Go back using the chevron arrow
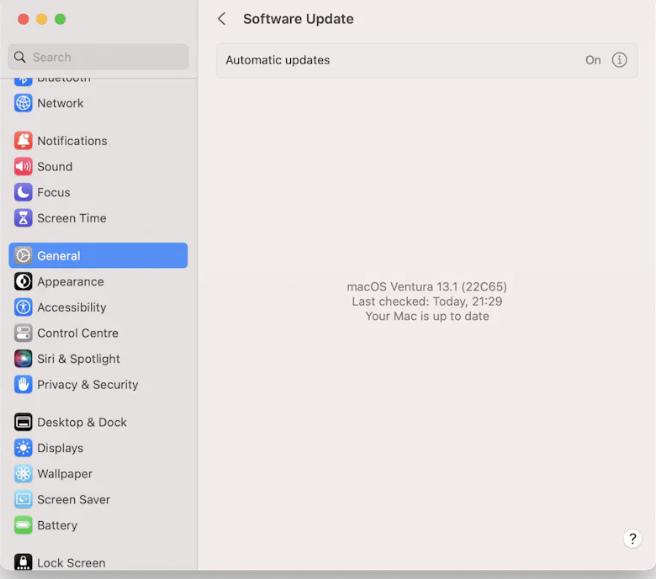656x579 pixels. 222,19
